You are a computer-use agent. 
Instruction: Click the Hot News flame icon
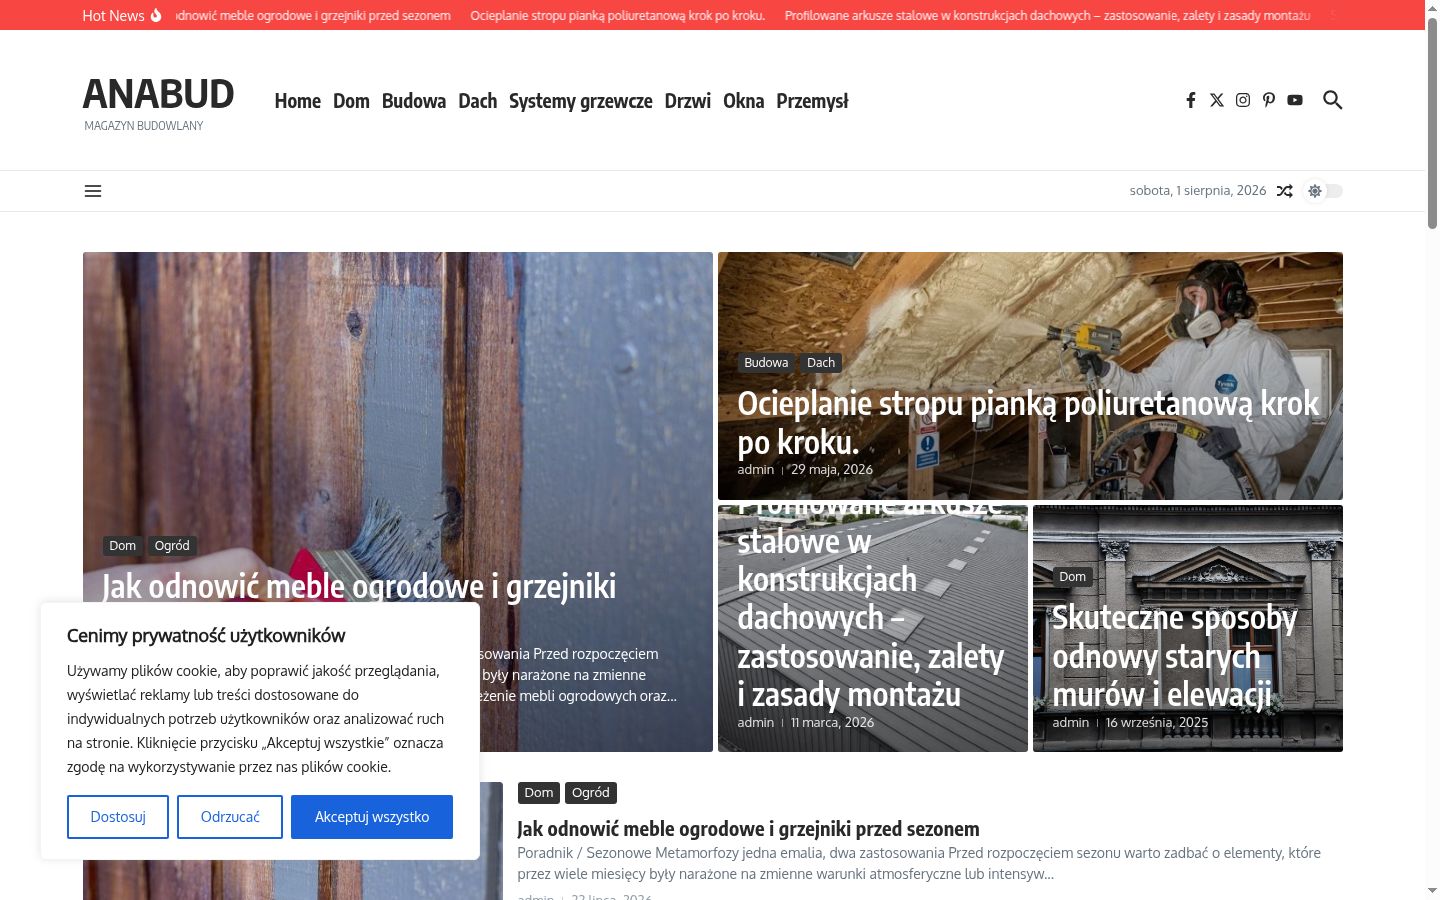click(x=155, y=15)
